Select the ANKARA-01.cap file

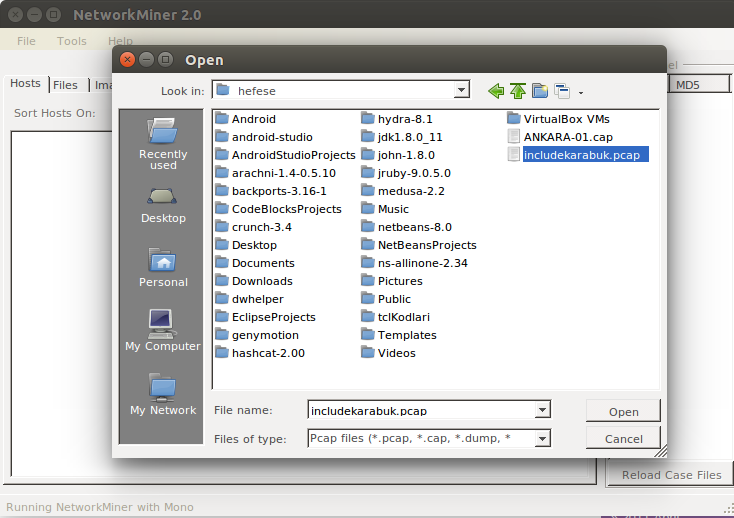click(560, 137)
